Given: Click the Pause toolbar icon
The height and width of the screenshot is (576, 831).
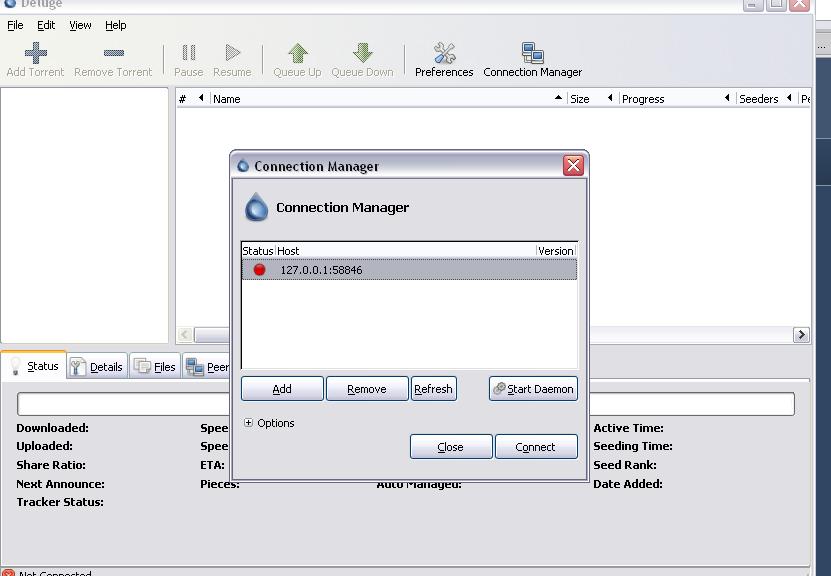Looking at the screenshot, I should pos(189,52).
